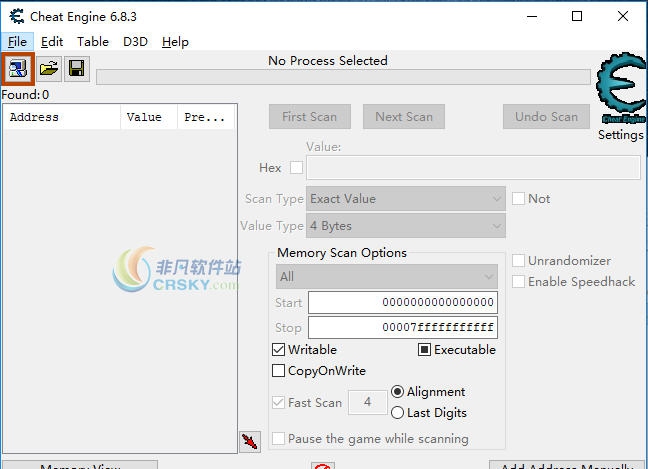
Task: Click the First Scan button
Action: click(310, 117)
